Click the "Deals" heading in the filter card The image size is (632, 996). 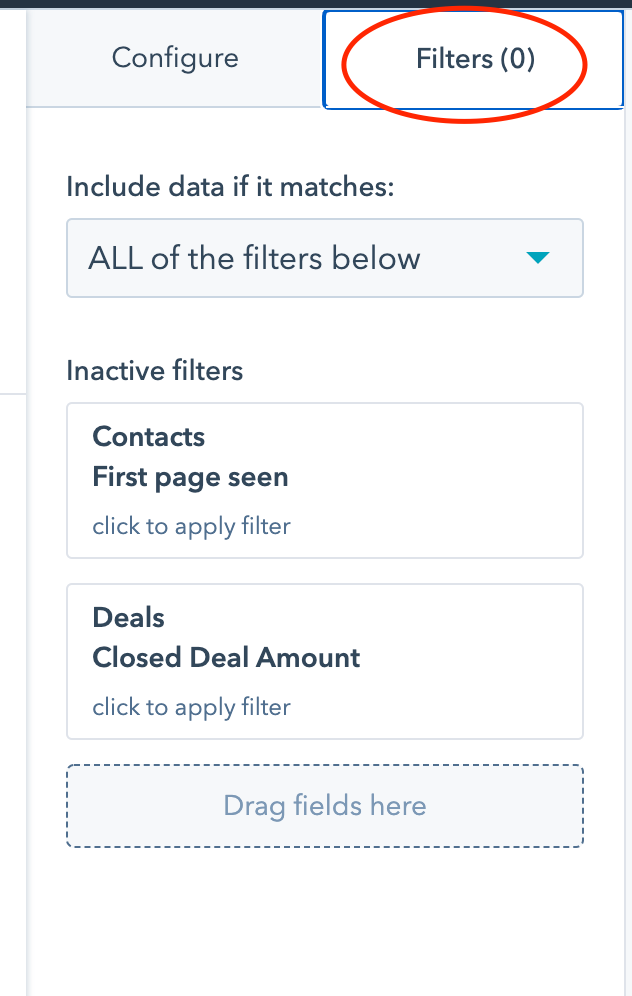(x=128, y=618)
